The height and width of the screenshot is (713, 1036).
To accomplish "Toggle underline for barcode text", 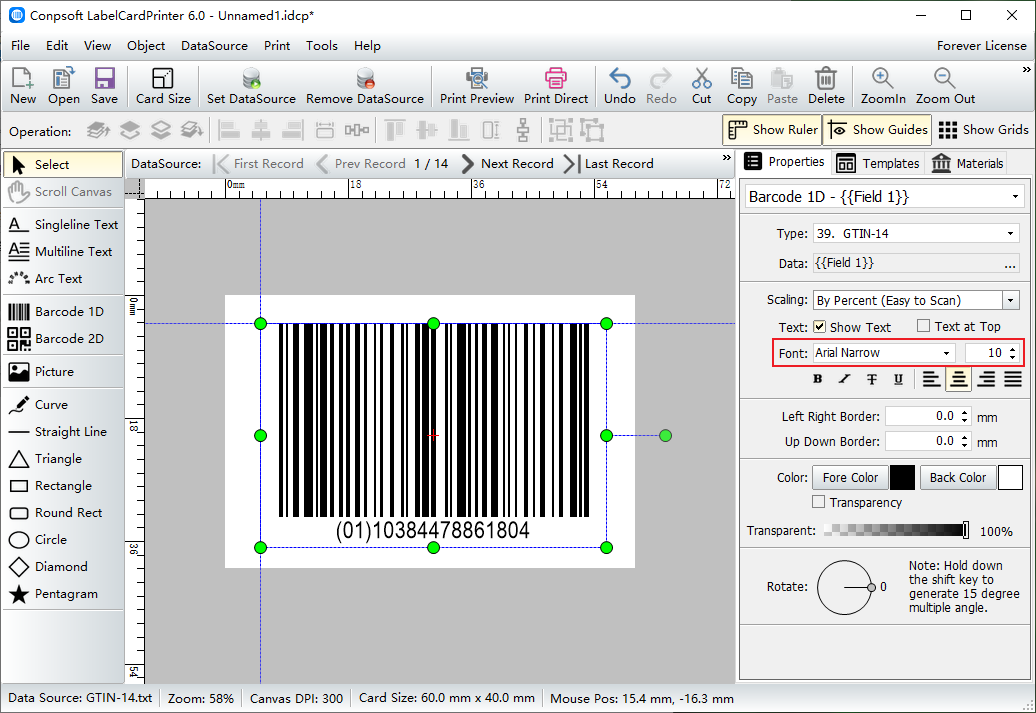I will [x=898, y=379].
